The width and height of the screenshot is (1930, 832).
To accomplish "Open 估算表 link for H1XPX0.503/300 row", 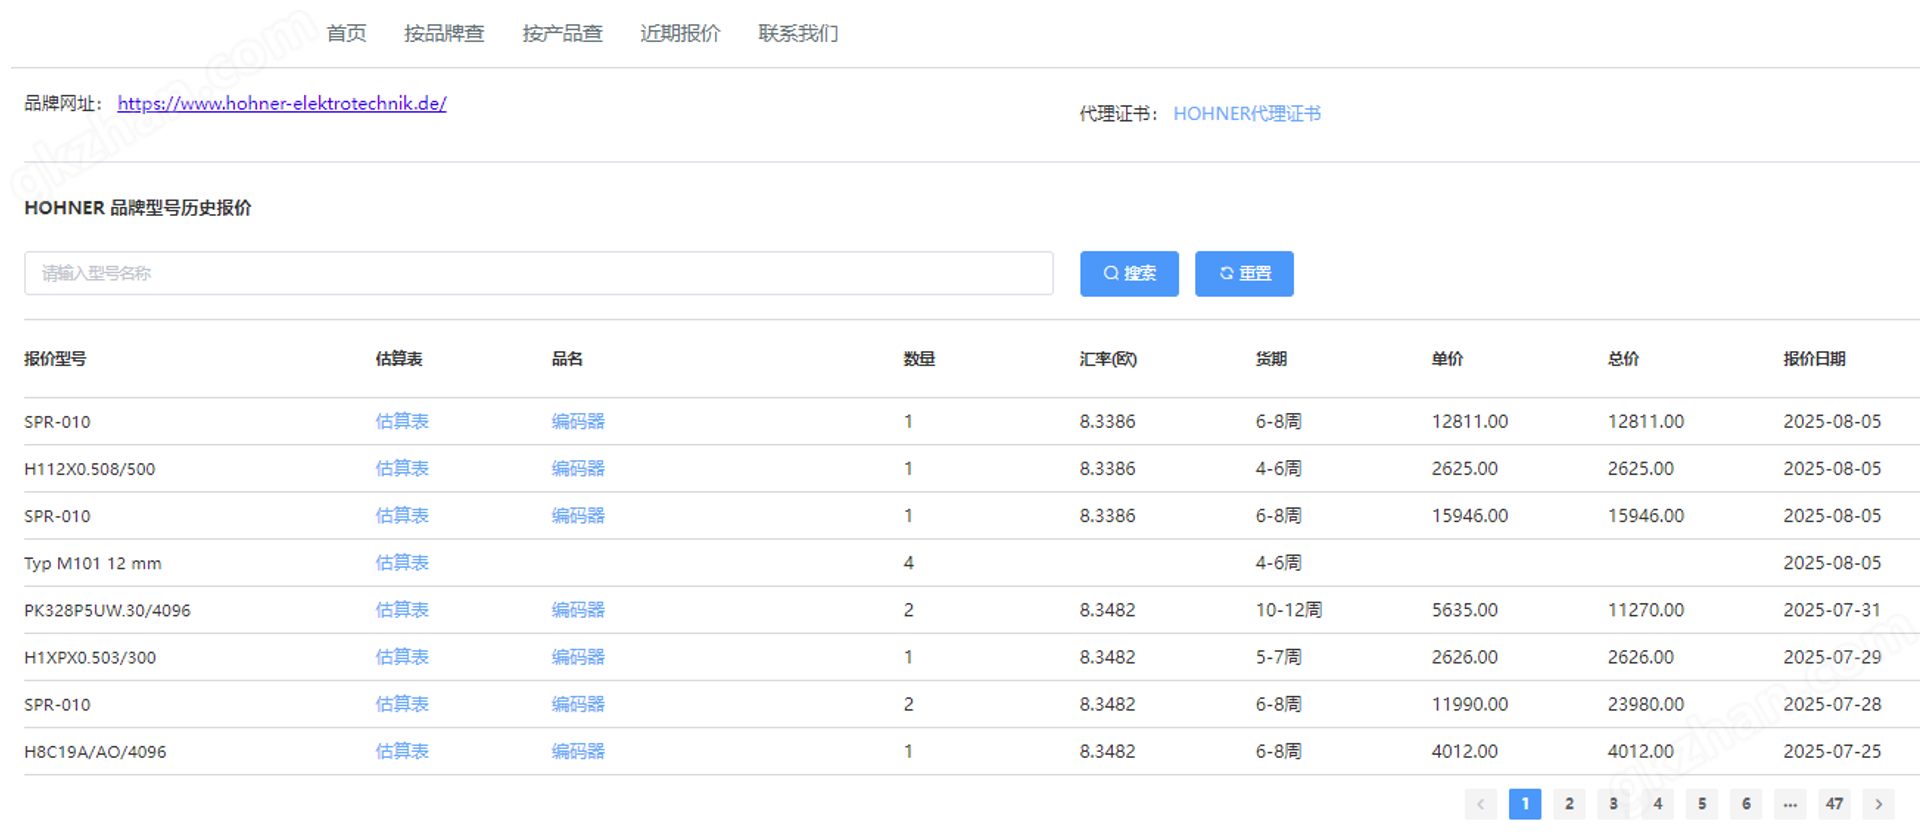I will coord(402,656).
